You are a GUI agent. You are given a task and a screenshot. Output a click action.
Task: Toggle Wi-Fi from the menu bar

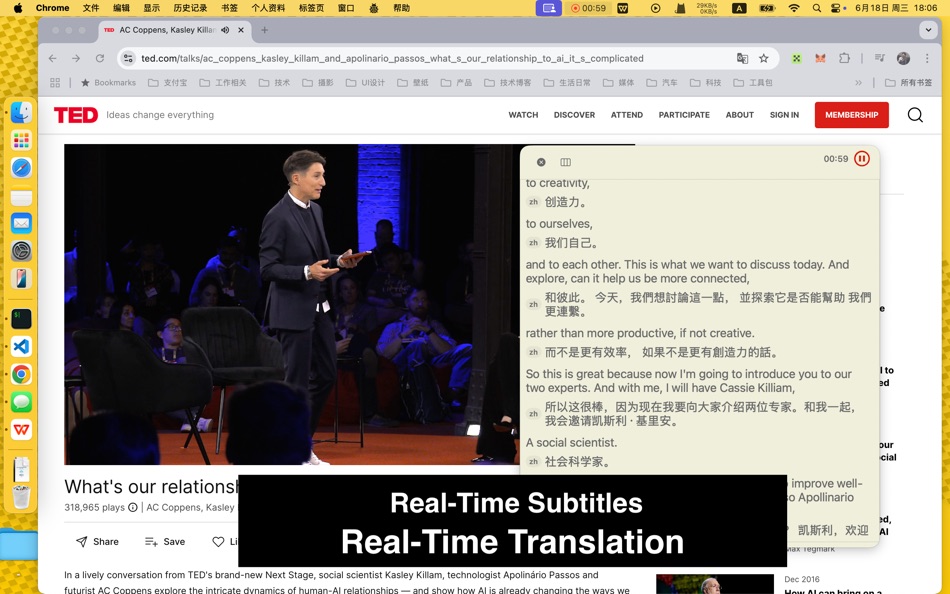coord(792,8)
